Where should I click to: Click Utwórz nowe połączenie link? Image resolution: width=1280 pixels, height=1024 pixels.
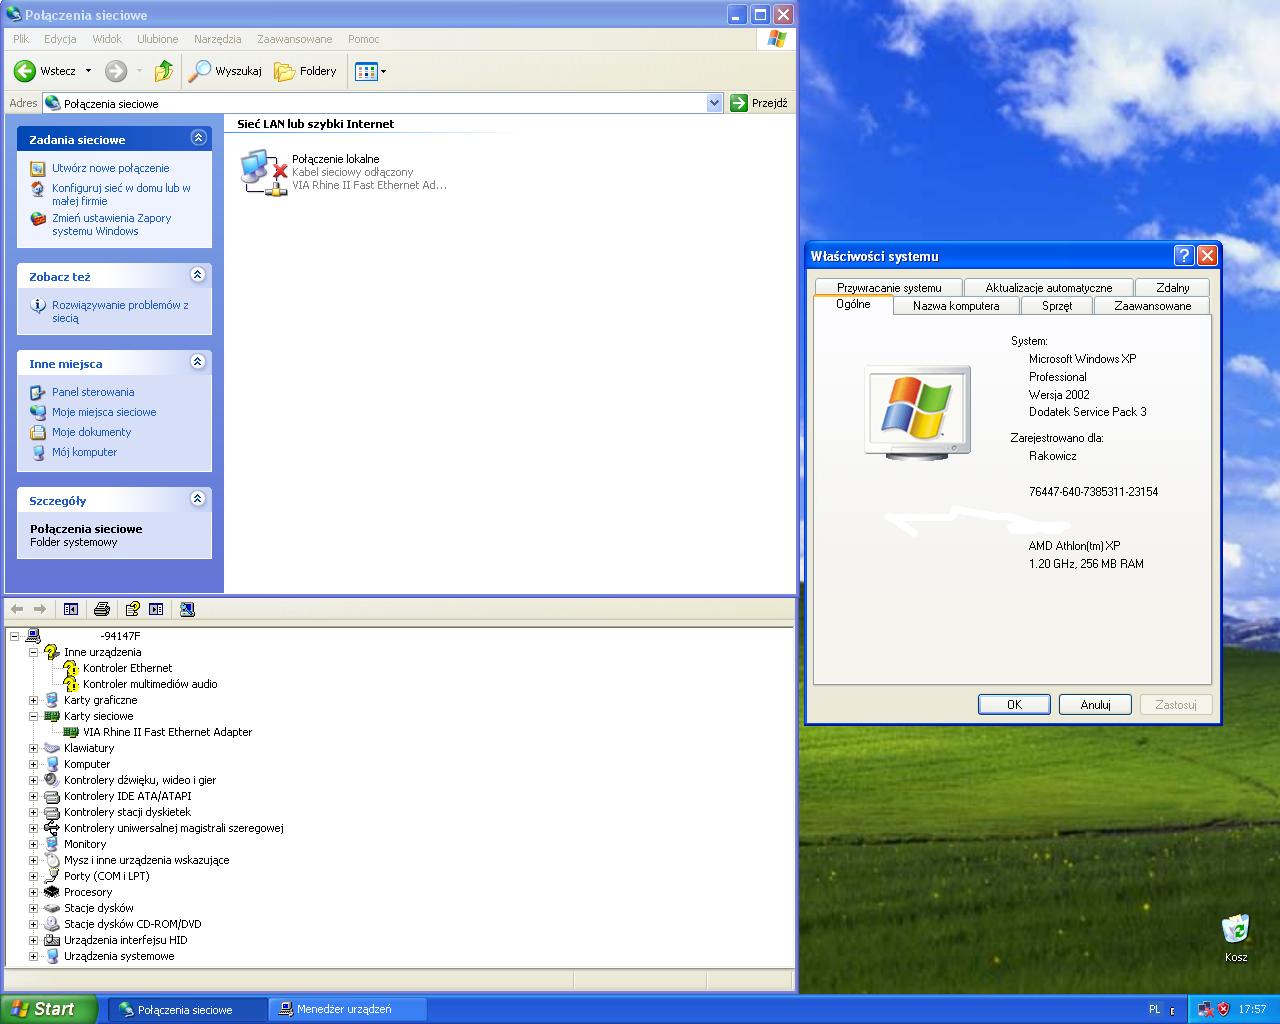pyautogui.click(x=110, y=168)
